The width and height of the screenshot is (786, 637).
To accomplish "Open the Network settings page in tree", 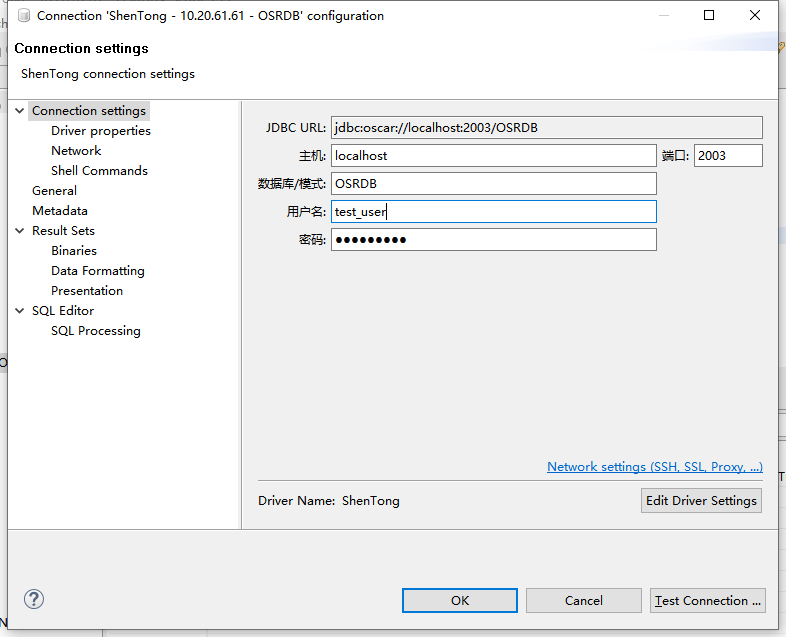I will (76, 151).
